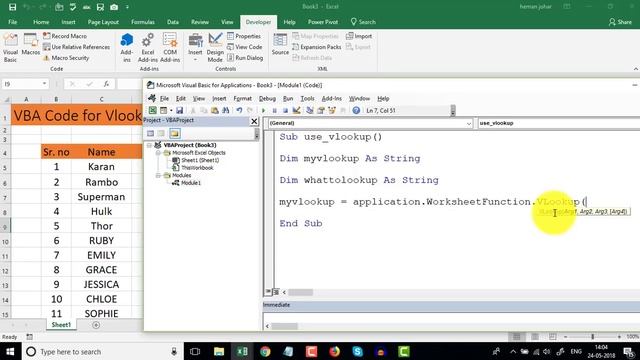The height and width of the screenshot is (360, 640).
Task: Close the Project - VBAProject pane
Action: [254, 121]
